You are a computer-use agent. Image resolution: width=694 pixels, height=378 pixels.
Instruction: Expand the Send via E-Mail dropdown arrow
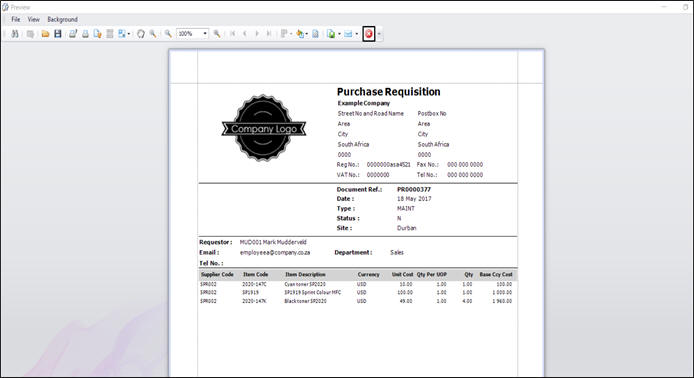click(x=357, y=34)
